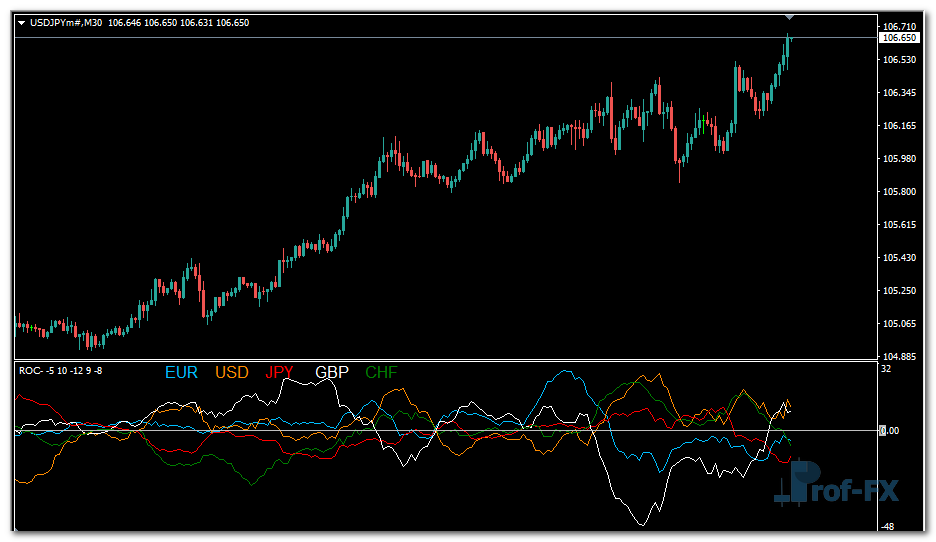Image resolution: width=936 pixels, height=542 pixels.
Task: Click the 105.065 price scale label
Action: pos(900,324)
